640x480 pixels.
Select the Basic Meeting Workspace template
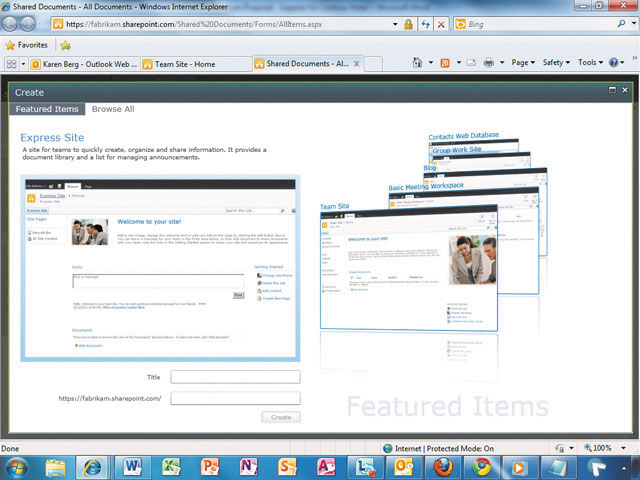pos(426,187)
